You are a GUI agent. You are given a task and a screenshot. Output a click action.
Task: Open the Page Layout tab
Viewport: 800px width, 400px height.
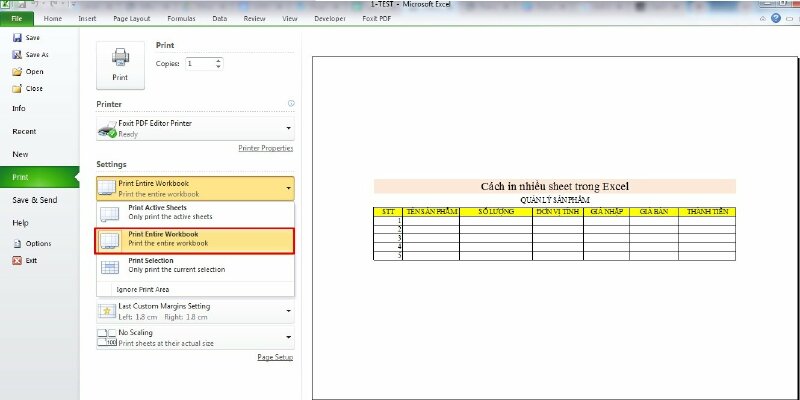[132, 19]
